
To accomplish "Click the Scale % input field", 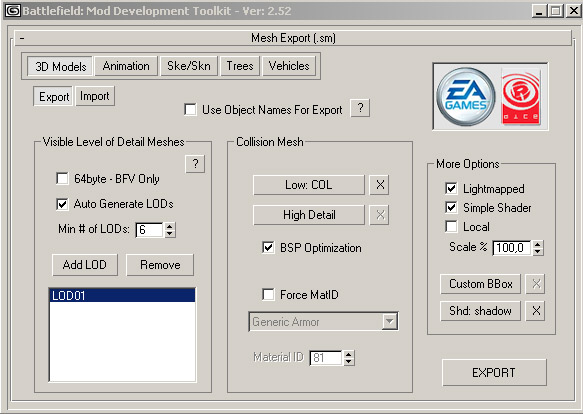I will click(x=512, y=248).
